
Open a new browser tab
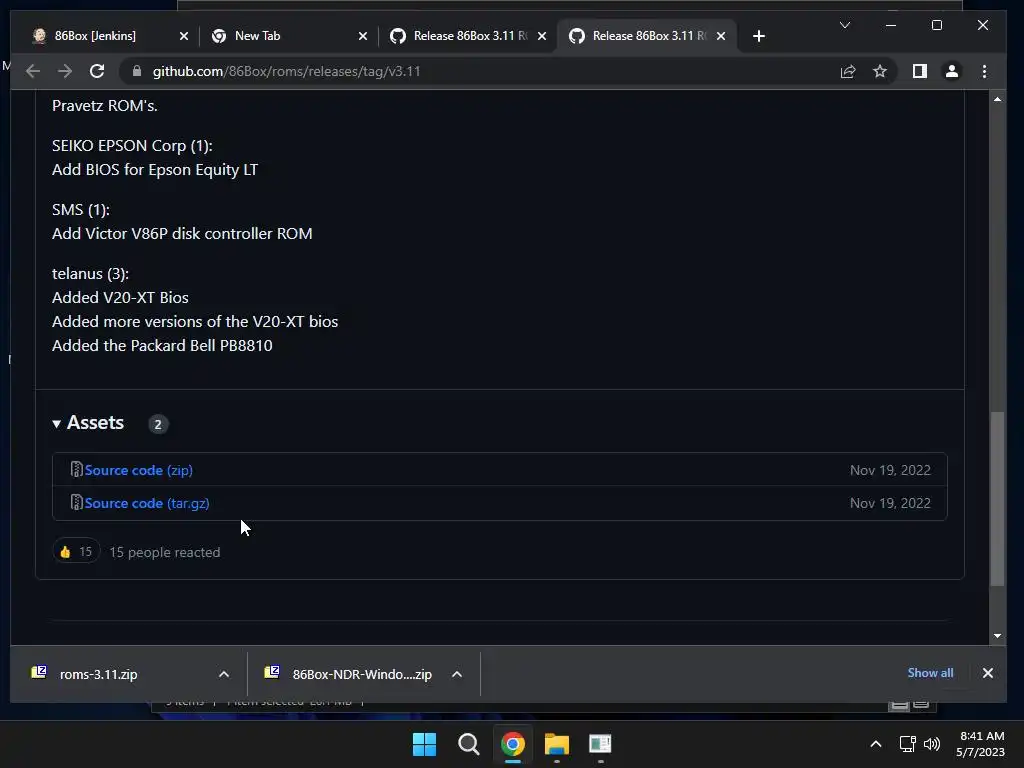click(x=758, y=36)
